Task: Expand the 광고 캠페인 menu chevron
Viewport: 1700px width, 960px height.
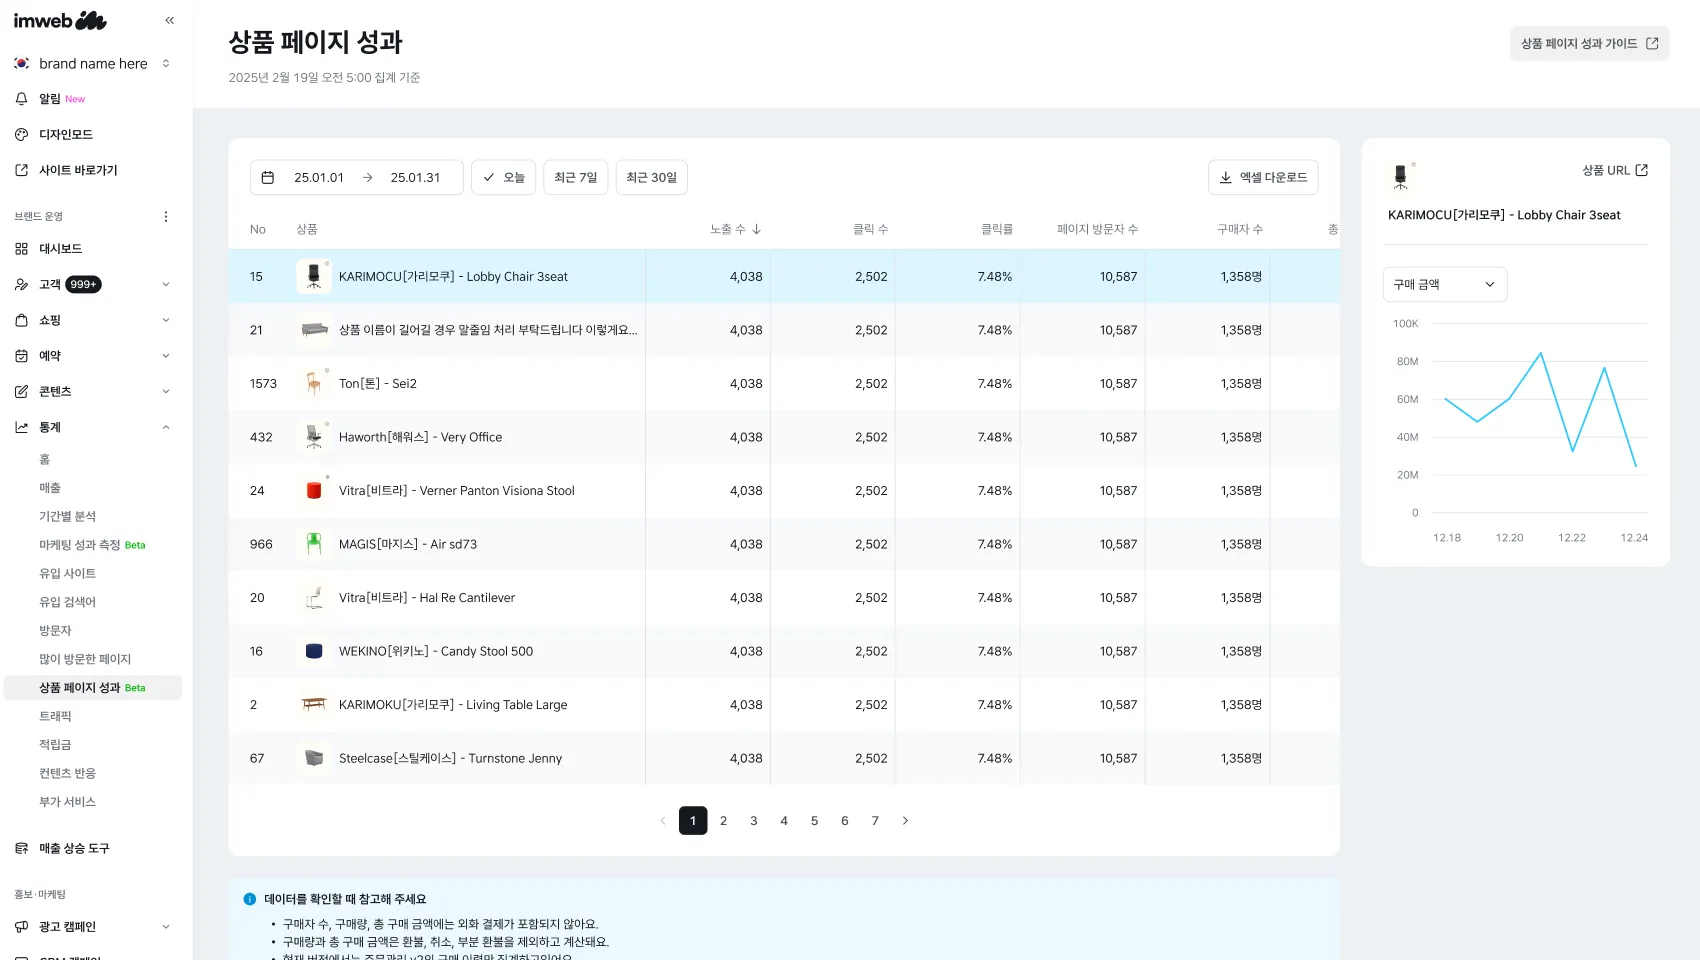Action: tap(166, 927)
